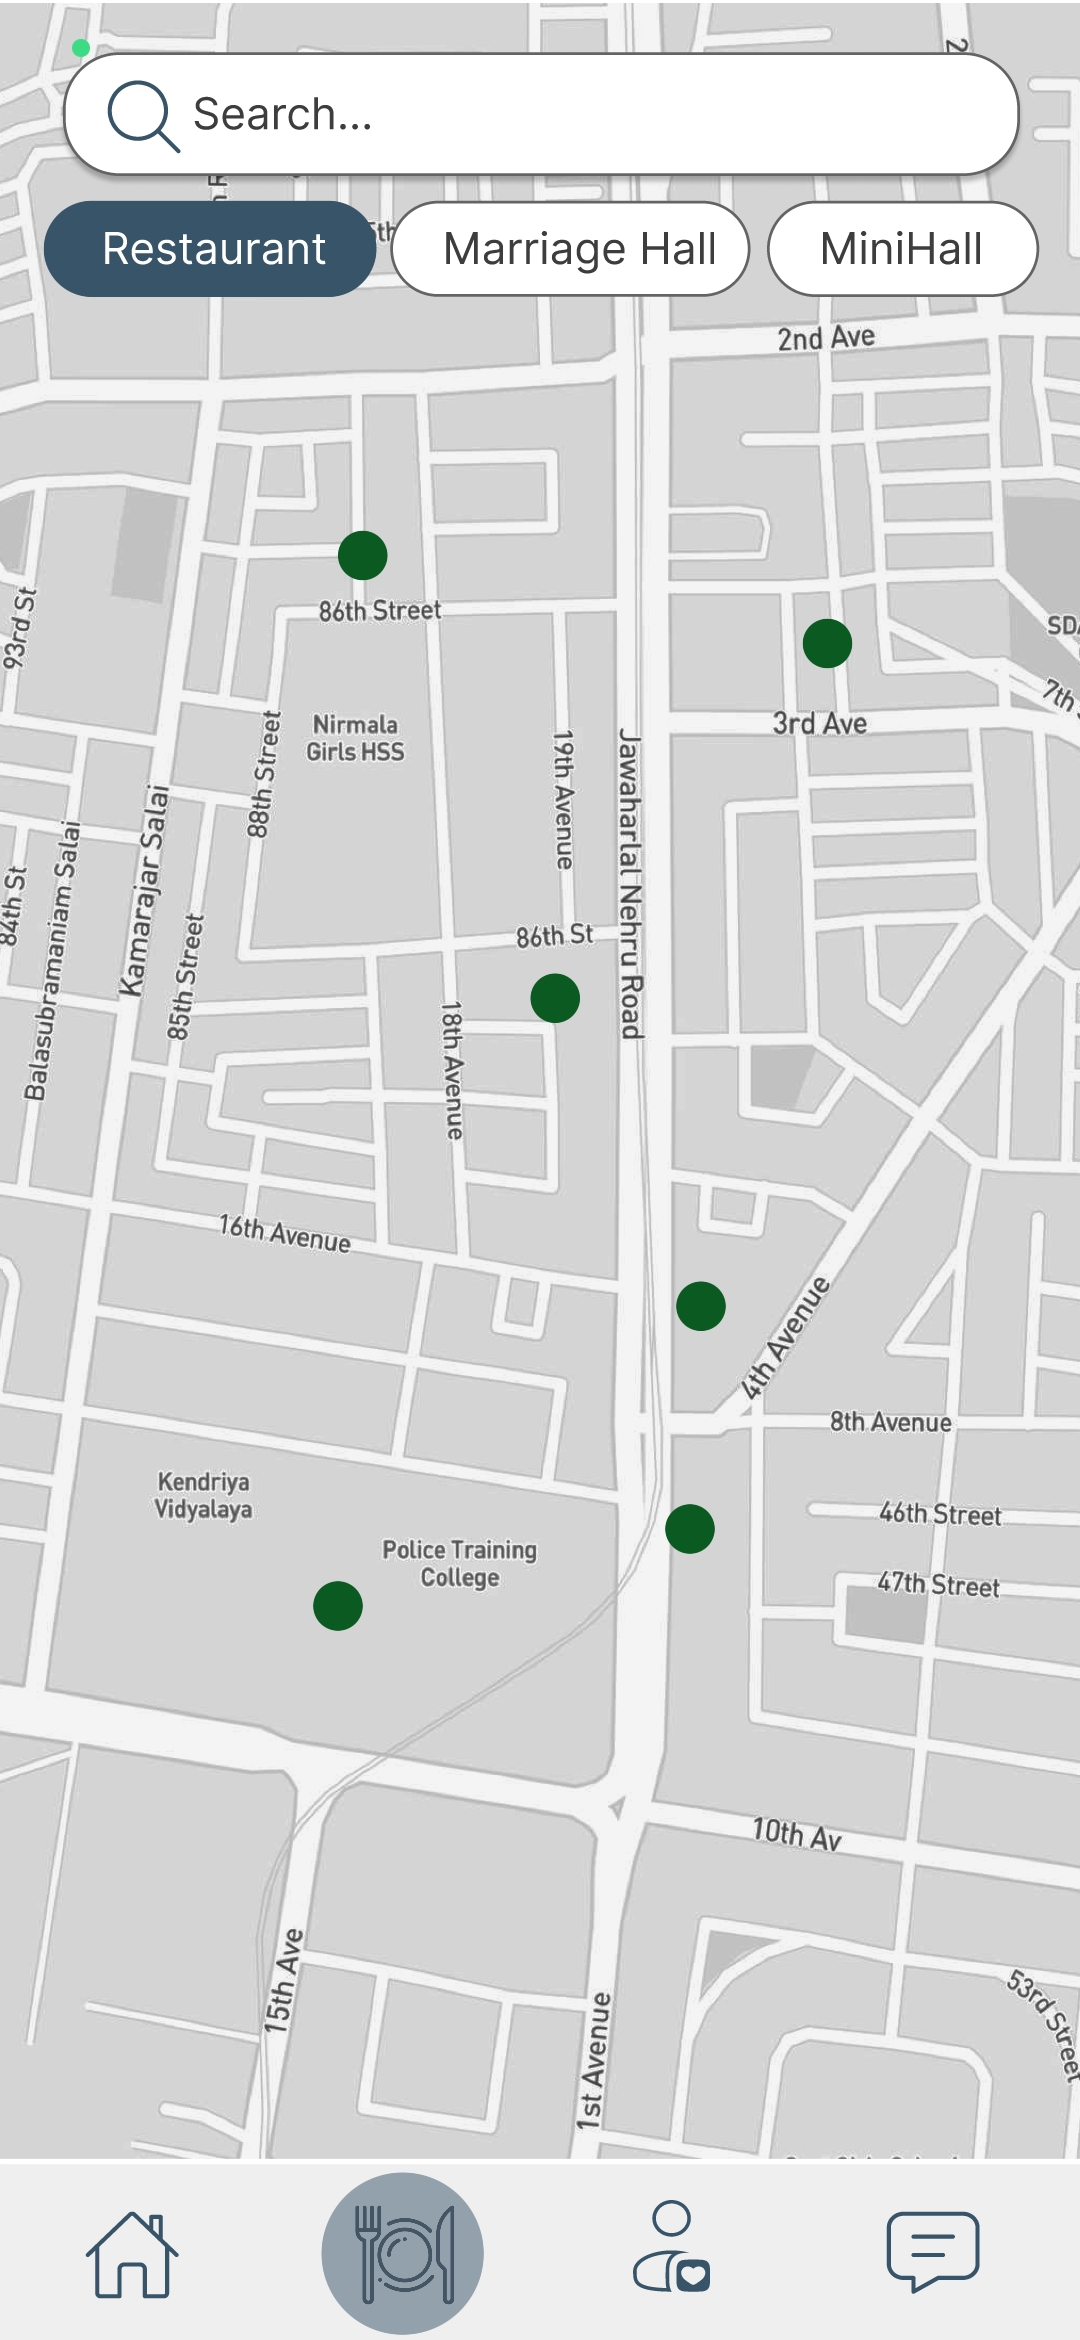Focus the Search... input field
1080x2340 pixels.
point(541,114)
